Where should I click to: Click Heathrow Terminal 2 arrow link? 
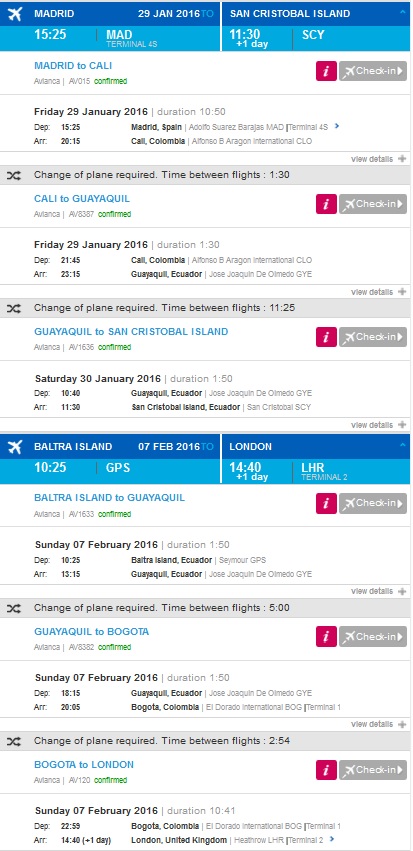coord(332,840)
